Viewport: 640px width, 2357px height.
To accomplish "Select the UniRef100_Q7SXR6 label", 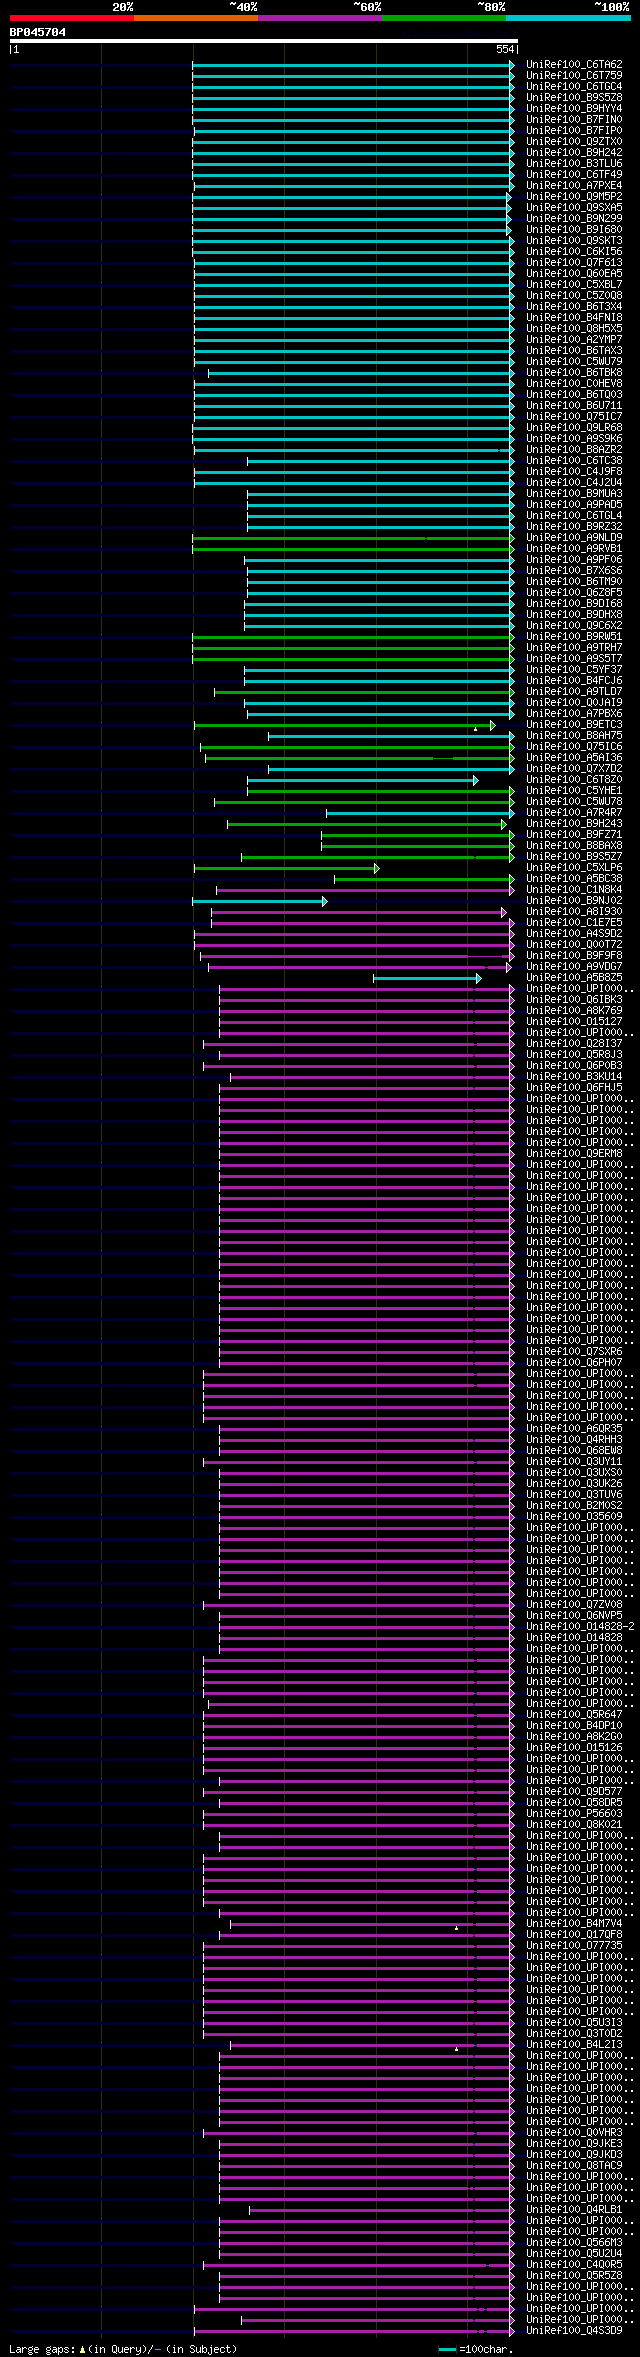I will 574,1352.
